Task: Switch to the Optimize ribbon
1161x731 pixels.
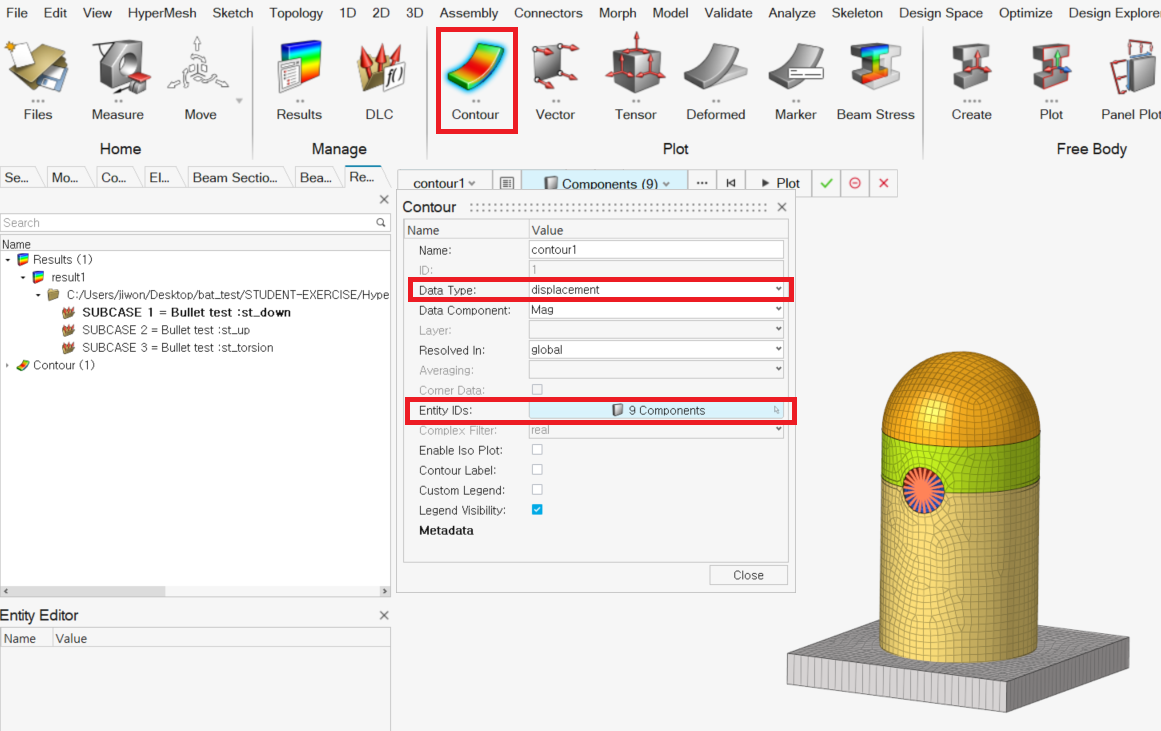Action: pos(1025,13)
